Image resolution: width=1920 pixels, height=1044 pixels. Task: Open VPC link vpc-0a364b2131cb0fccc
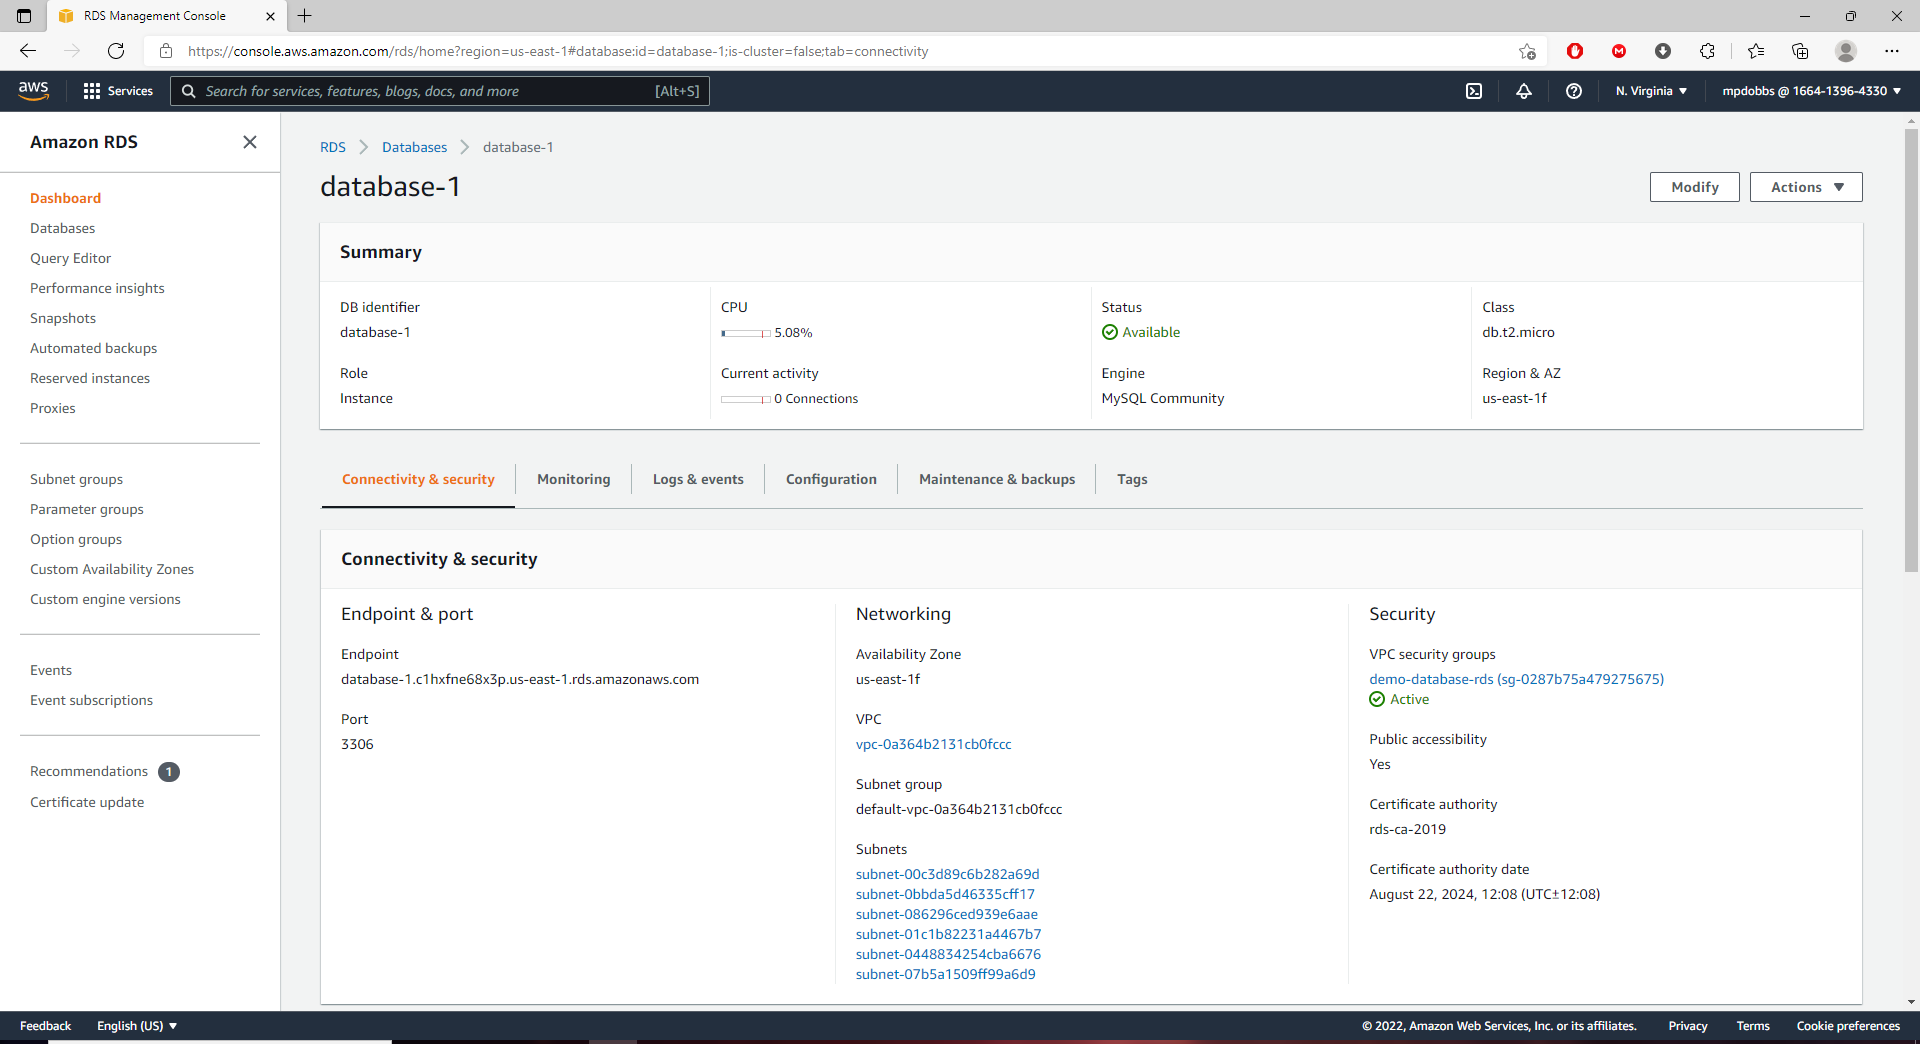[933, 744]
